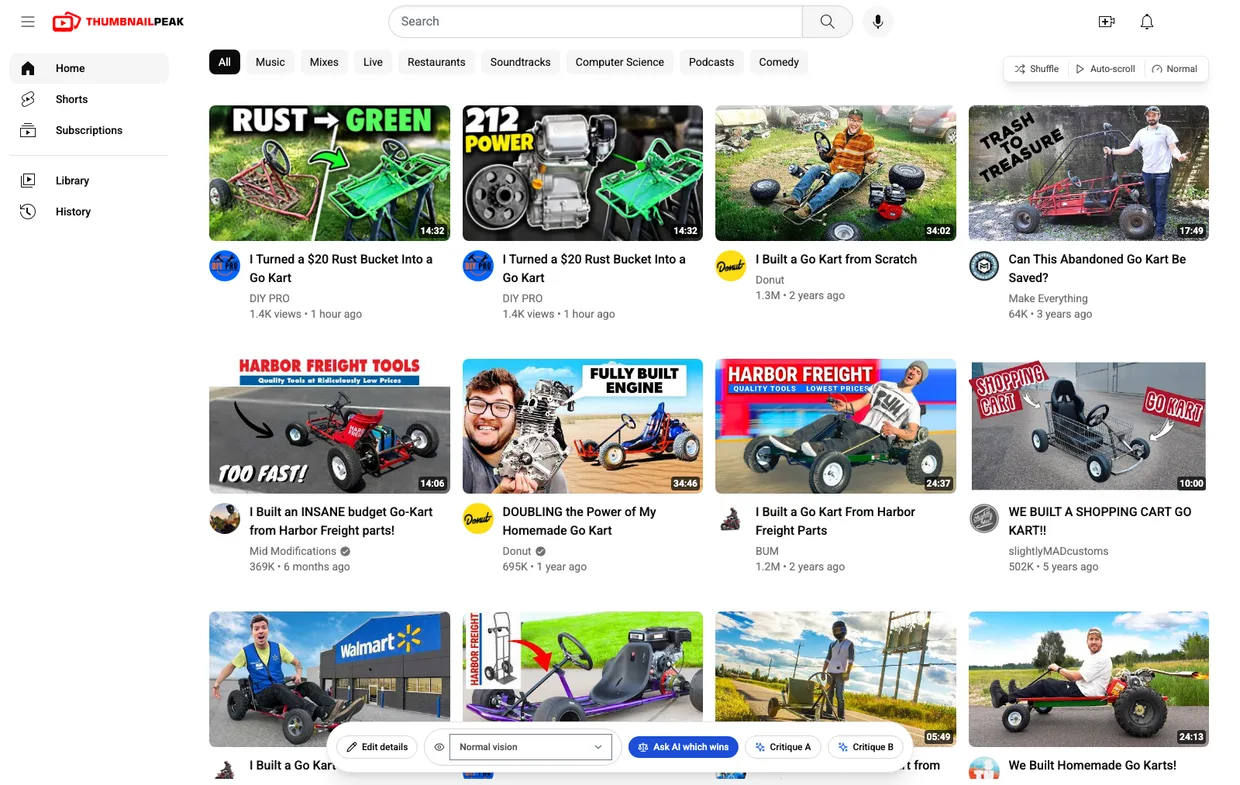The width and height of the screenshot is (1240, 785).
Task: Open I Built a Go Kart From Harbor Freight Parts
Action: coord(835,521)
